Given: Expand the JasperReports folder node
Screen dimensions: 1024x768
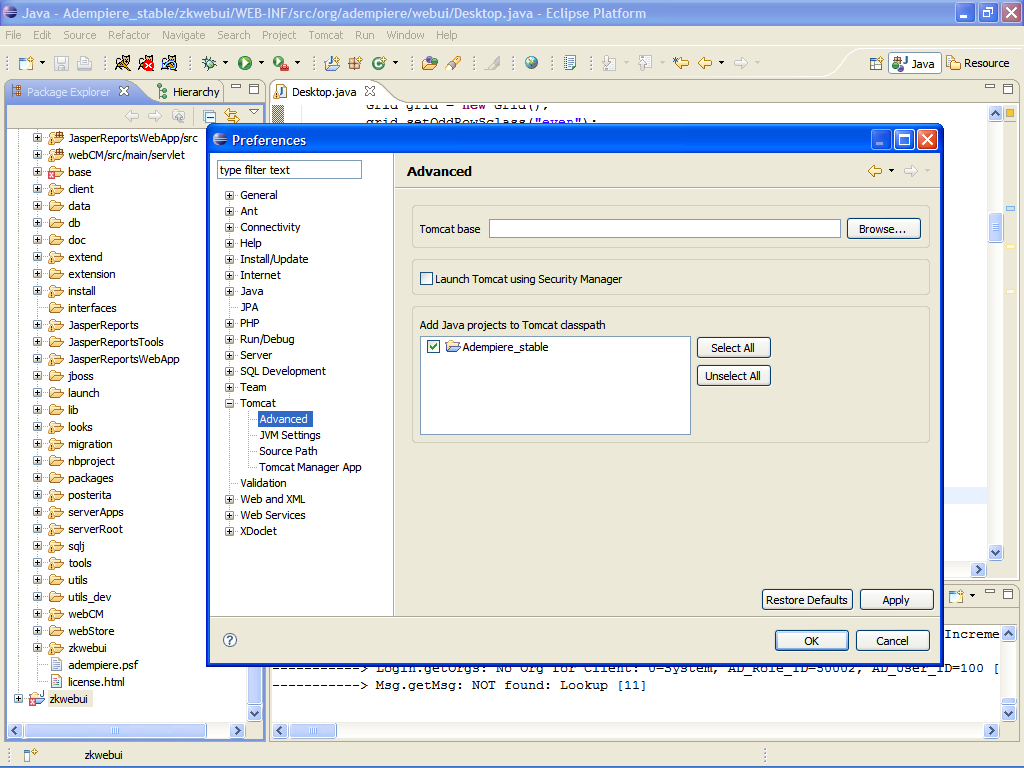Looking at the screenshot, I should click(x=37, y=325).
